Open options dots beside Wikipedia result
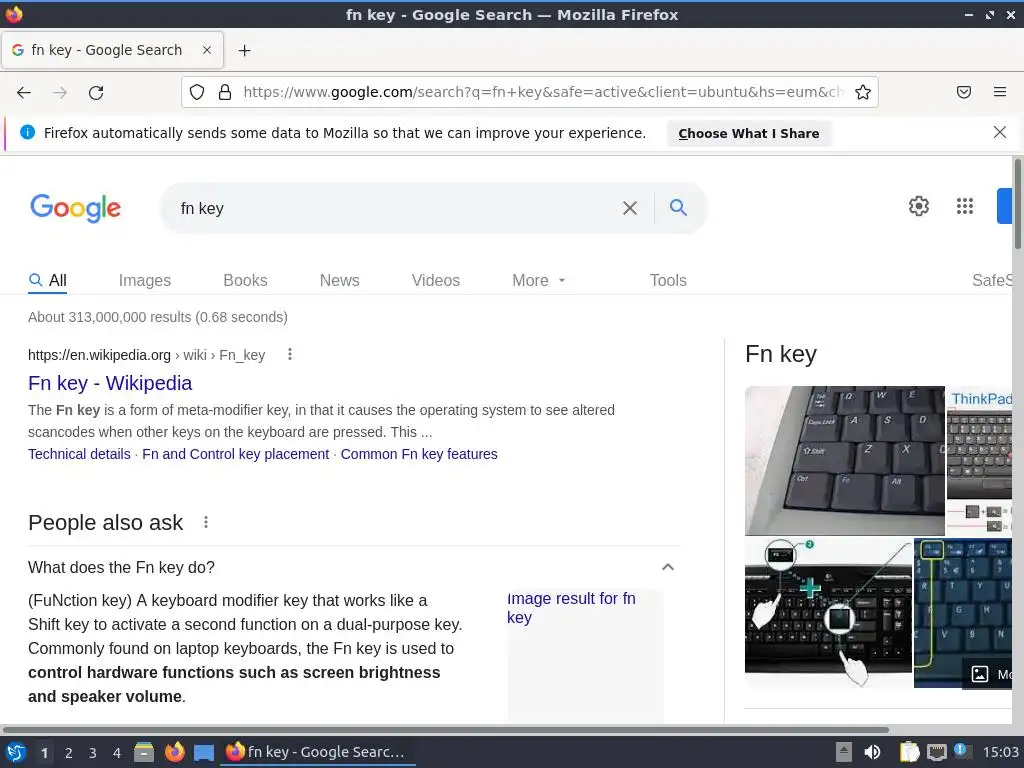The height and width of the screenshot is (768, 1024). click(x=289, y=355)
